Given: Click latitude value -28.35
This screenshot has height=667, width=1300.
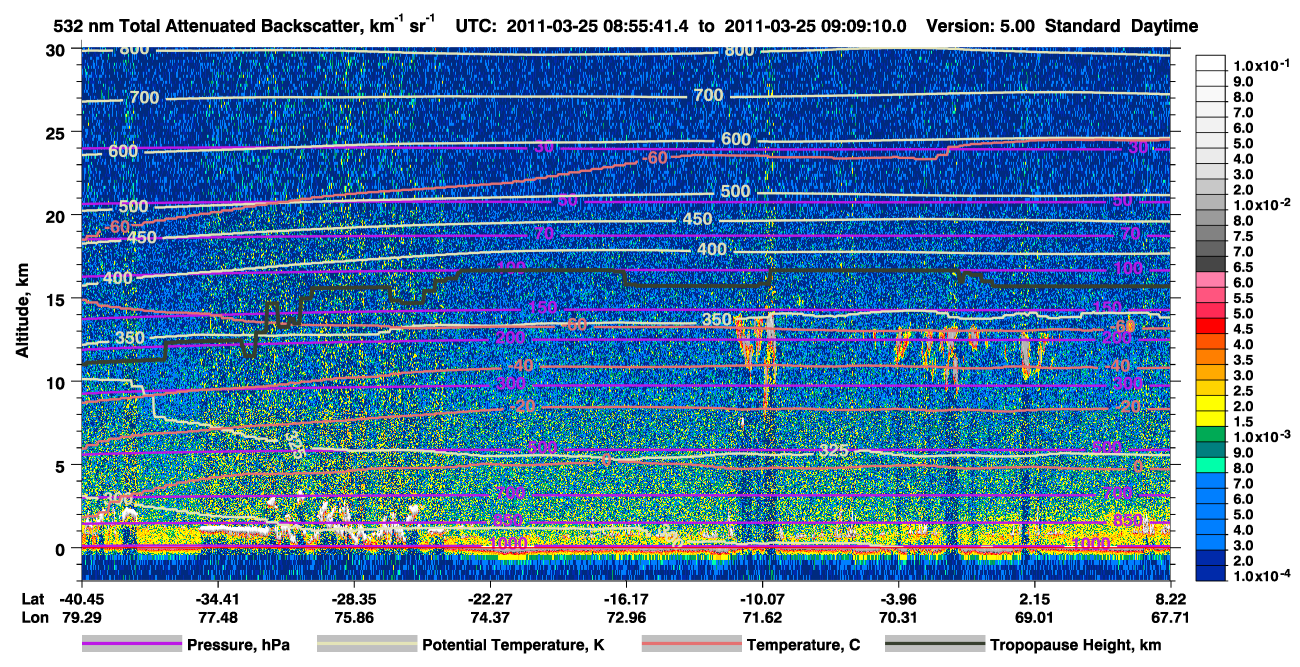Looking at the screenshot, I should click(353, 599).
